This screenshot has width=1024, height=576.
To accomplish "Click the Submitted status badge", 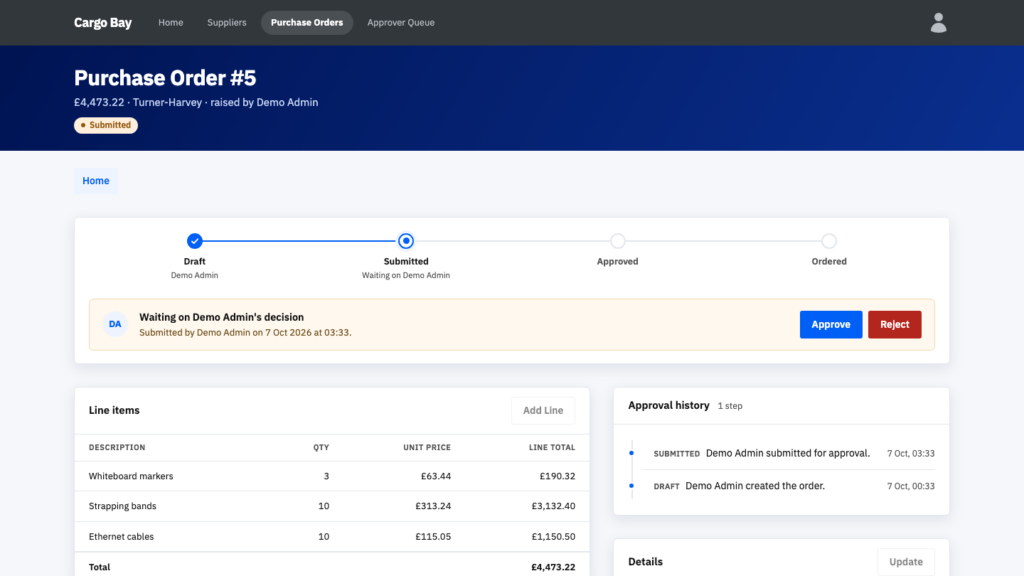I will coord(106,125).
